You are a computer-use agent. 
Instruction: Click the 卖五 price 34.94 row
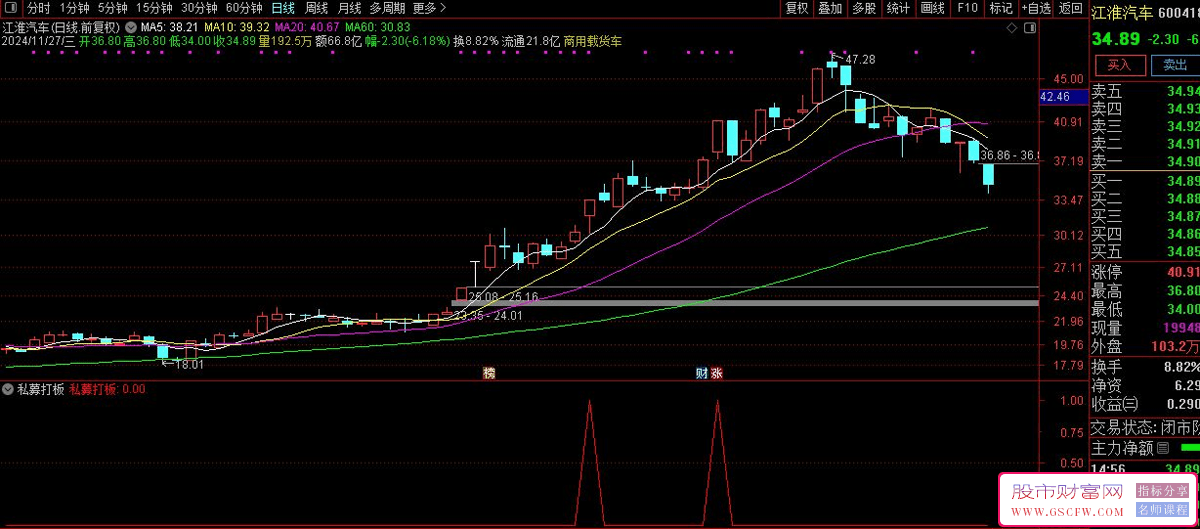pyautogui.click(x=1145, y=91)
